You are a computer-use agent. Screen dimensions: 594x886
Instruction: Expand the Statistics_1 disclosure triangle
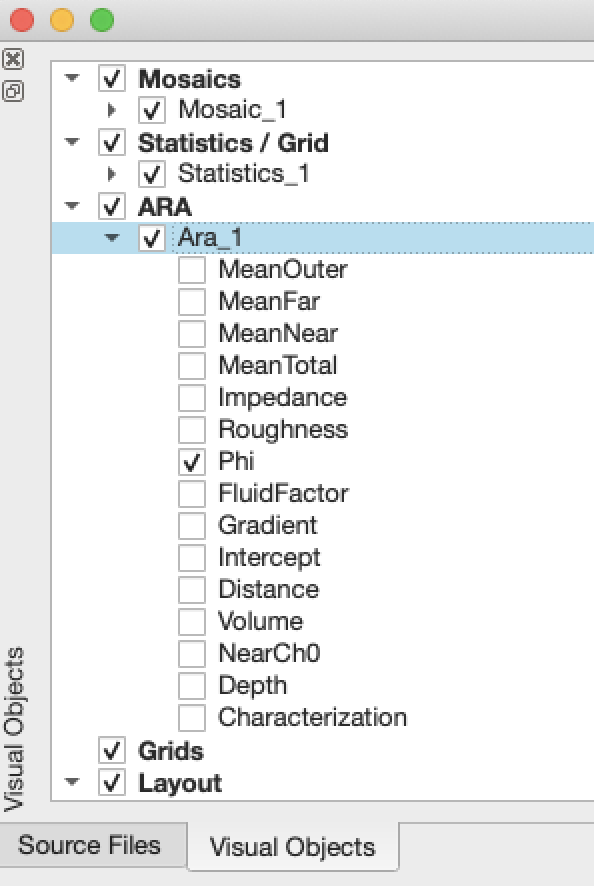112,174
